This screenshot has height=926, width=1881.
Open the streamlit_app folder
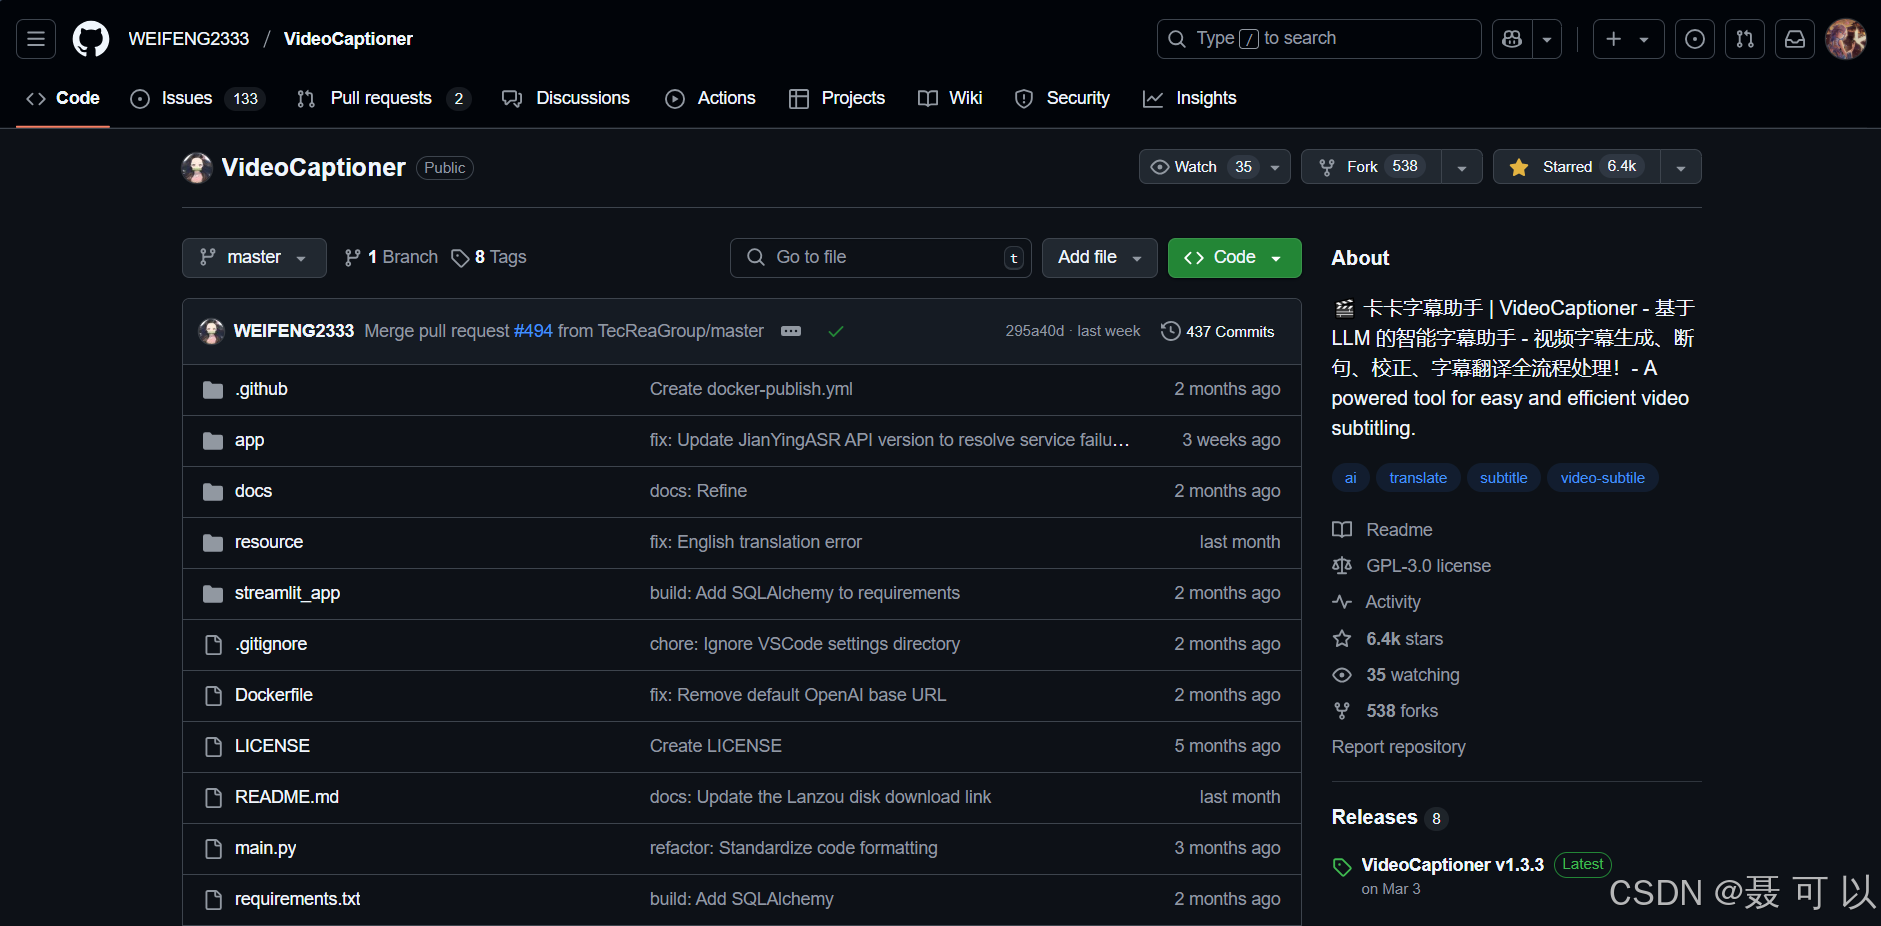point(288,593)
